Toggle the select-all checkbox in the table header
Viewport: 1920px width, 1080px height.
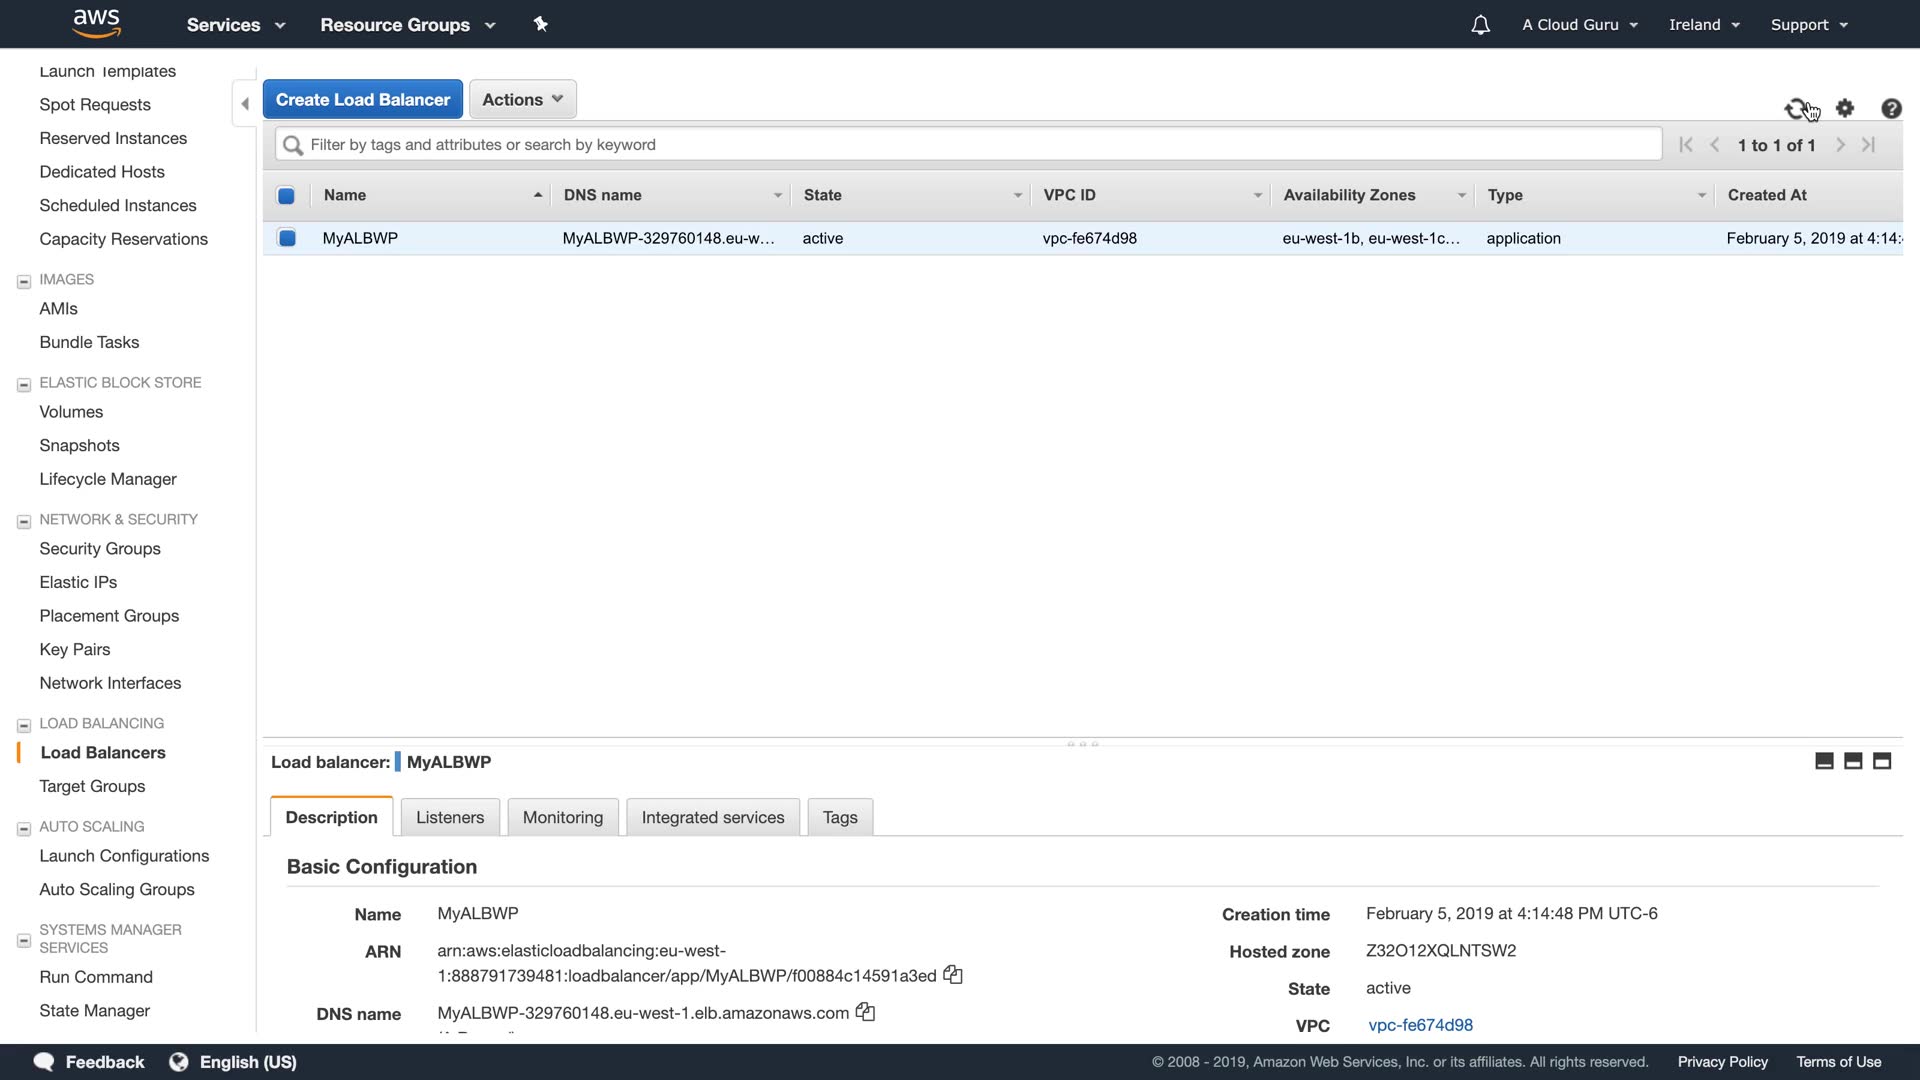[286, 196]
